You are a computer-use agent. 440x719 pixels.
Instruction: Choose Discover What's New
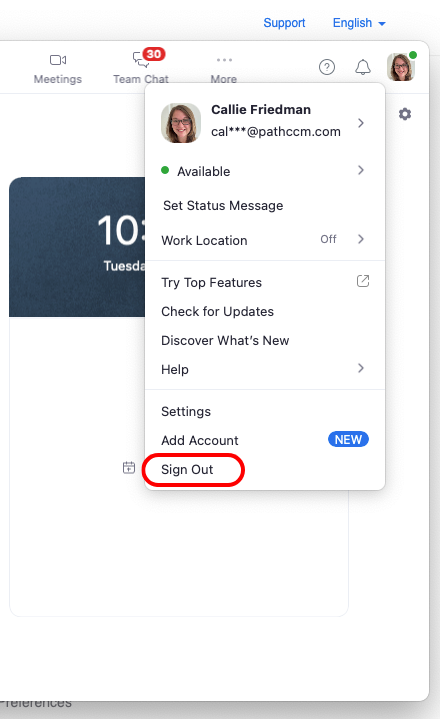coord(225,340)
